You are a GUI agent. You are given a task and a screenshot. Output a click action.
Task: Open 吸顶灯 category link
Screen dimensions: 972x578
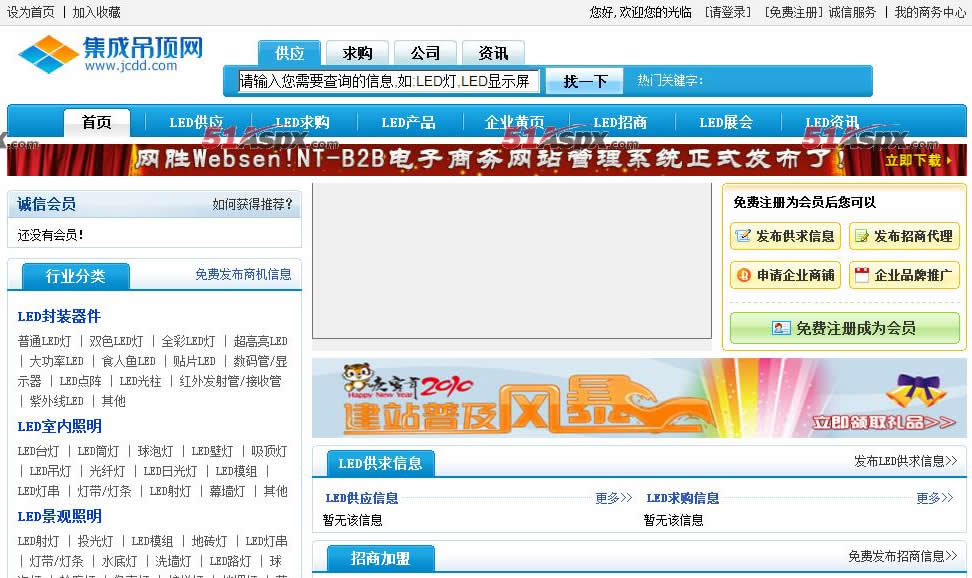pyautogui.click(x=269, y=451)
